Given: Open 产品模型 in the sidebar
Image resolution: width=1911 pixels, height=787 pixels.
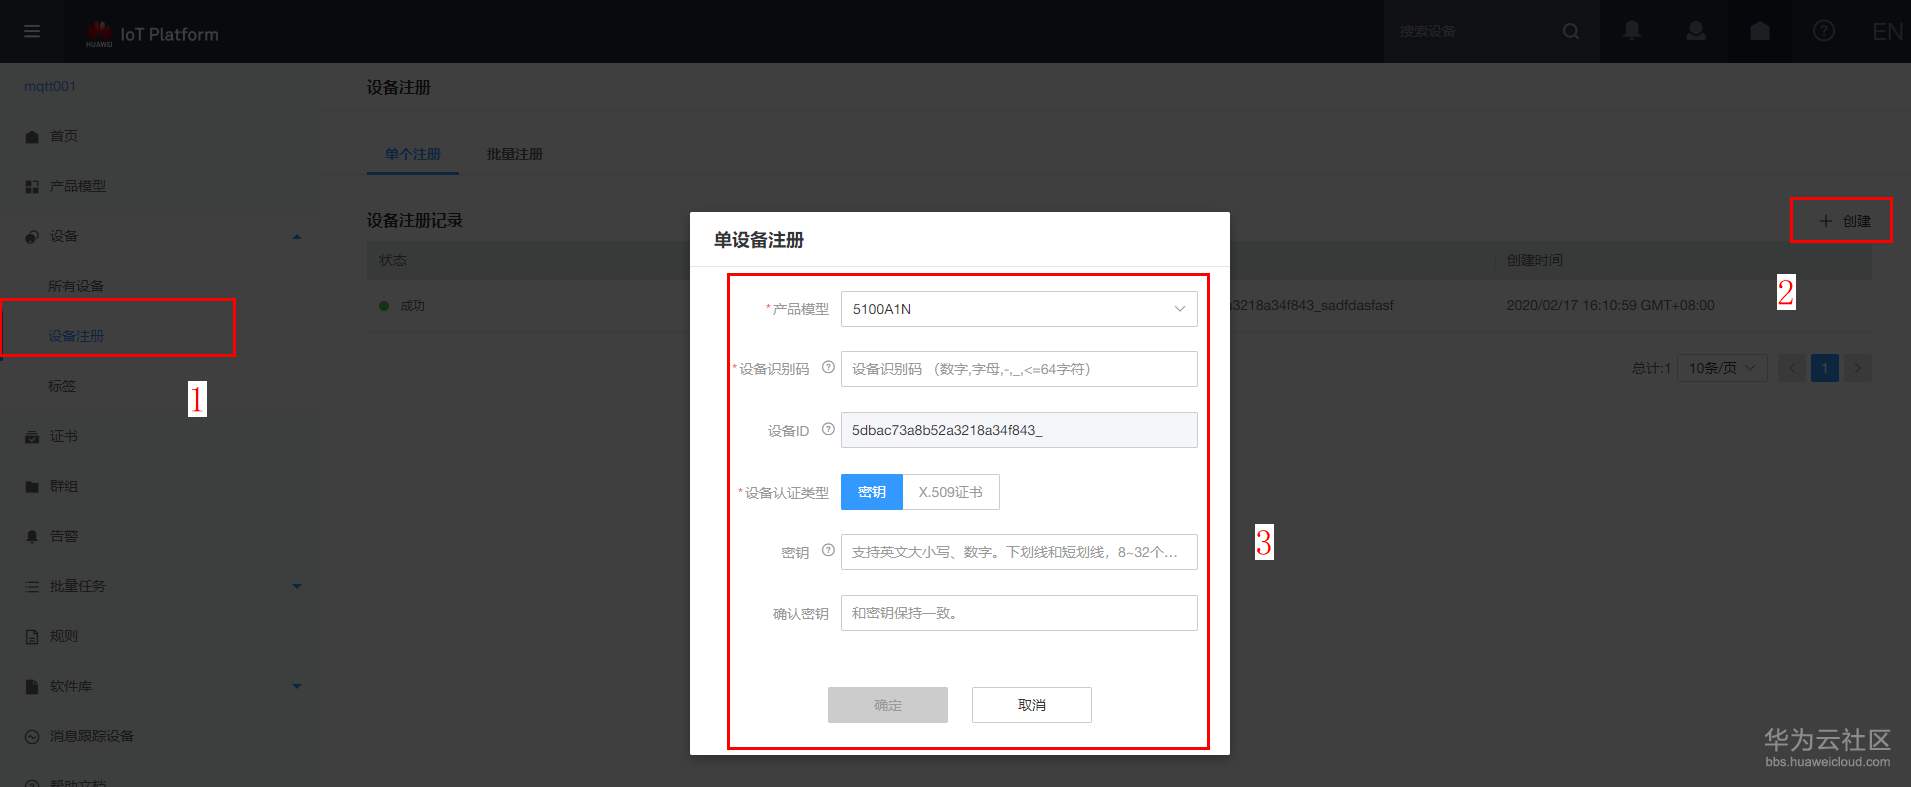Looking at the screenshot, I should click(x=78, y=186).
